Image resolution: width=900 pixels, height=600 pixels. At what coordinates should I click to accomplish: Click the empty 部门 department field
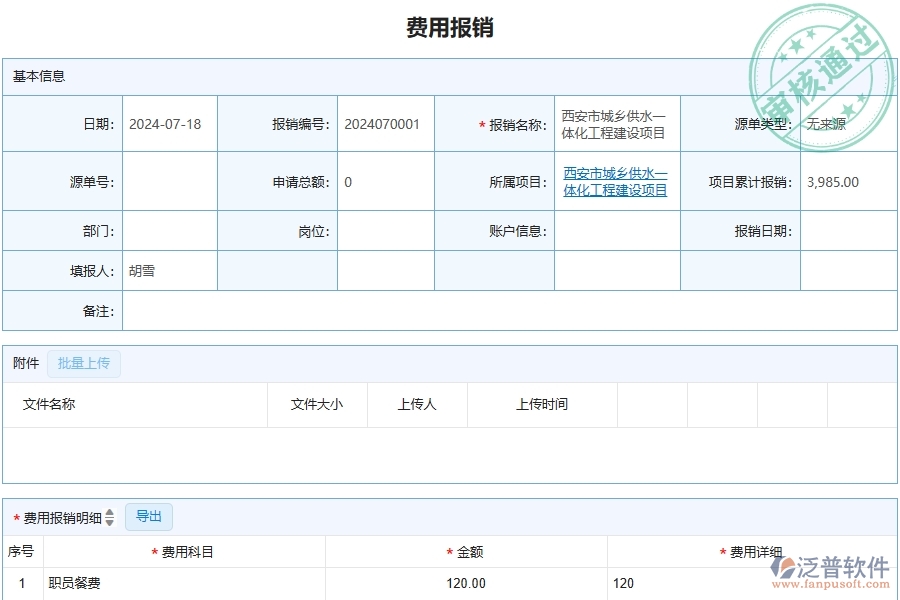click(168, 230)
